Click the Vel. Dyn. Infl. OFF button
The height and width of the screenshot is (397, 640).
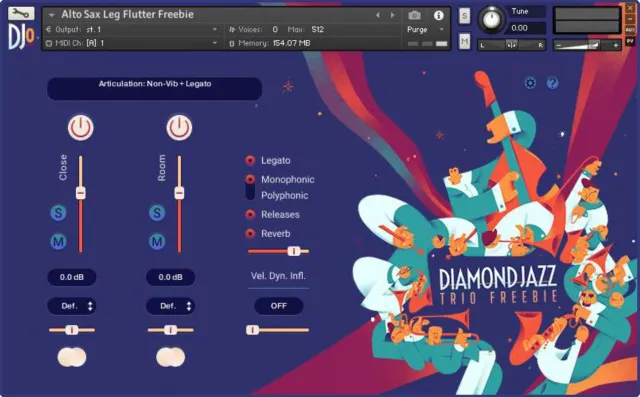tap(279, 306)
